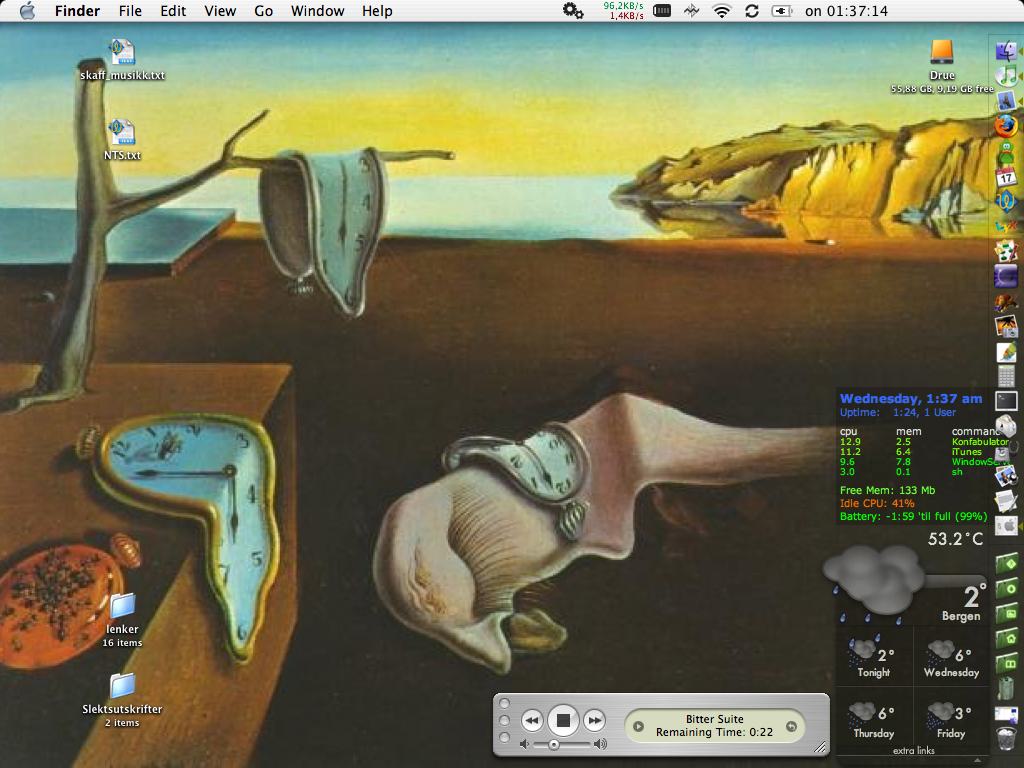1024x768 pixels.
Task: Open the lenker folder on desktop
Action: (x=122, y=606)
